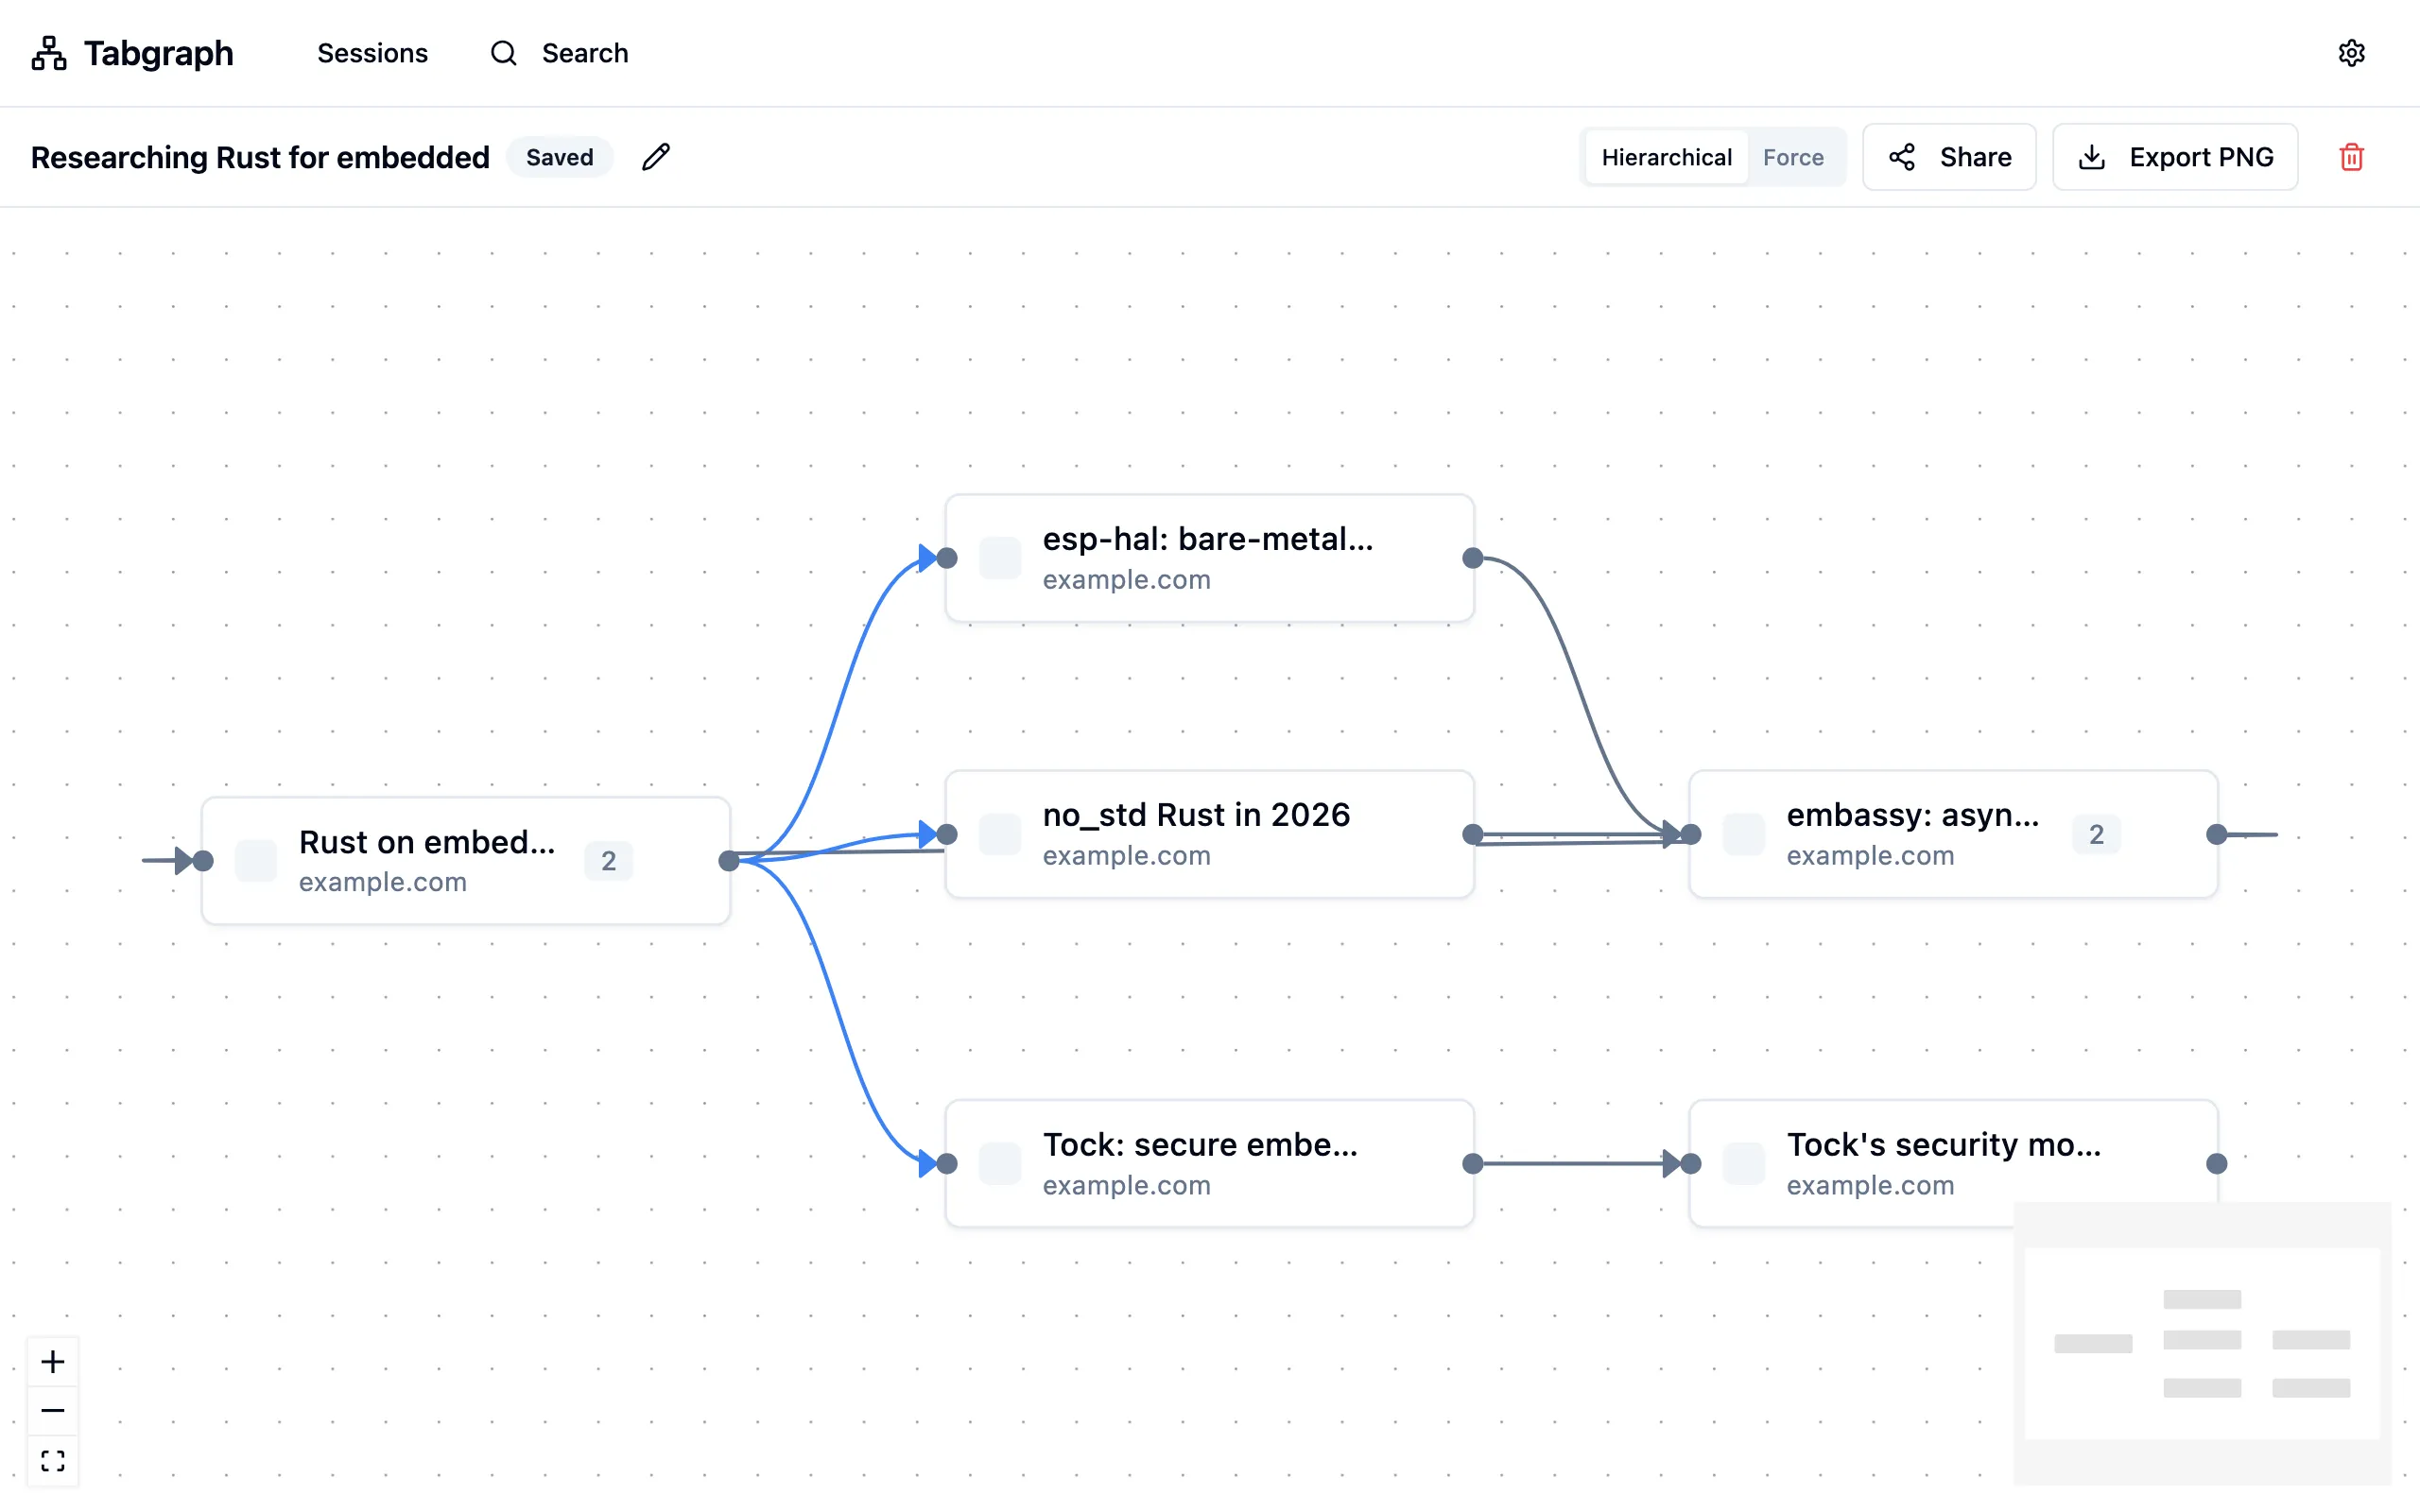The image size is (2420, 1512).
Task: Click the Tabgraph logo icon
Action: [x=49, y=53]
